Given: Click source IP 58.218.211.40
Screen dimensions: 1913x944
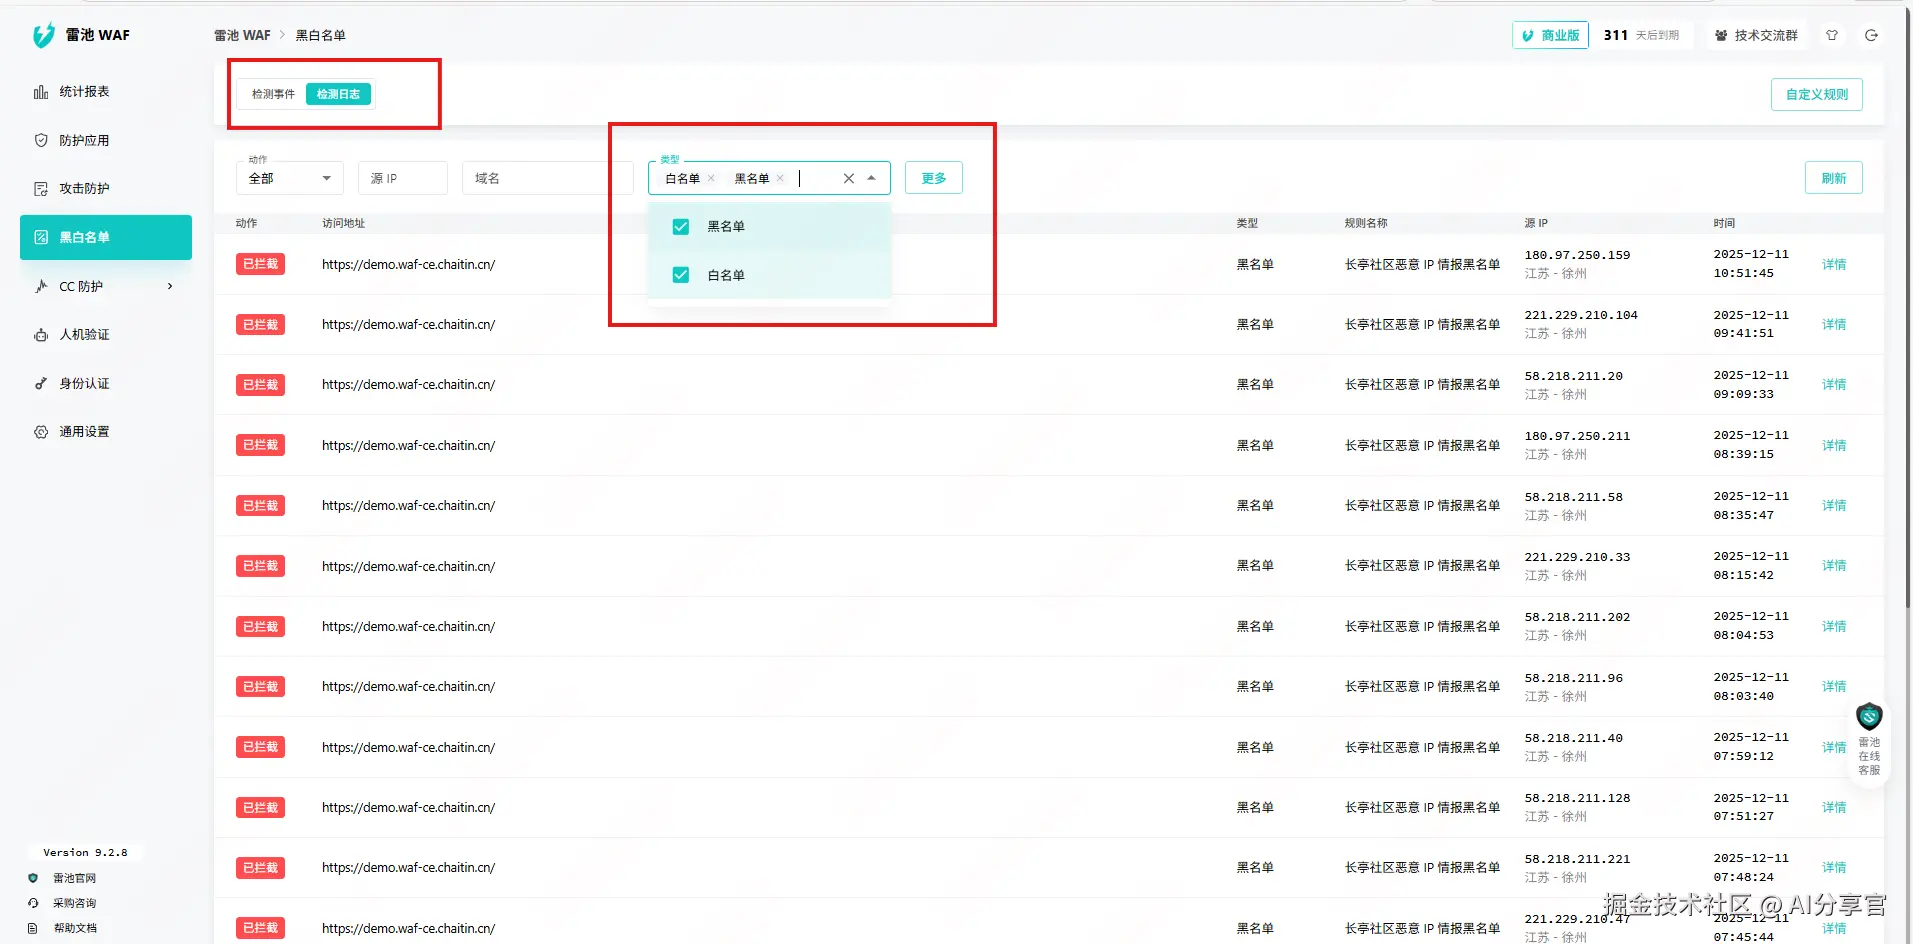Looking at the screenshot, I should (1573, 739).
